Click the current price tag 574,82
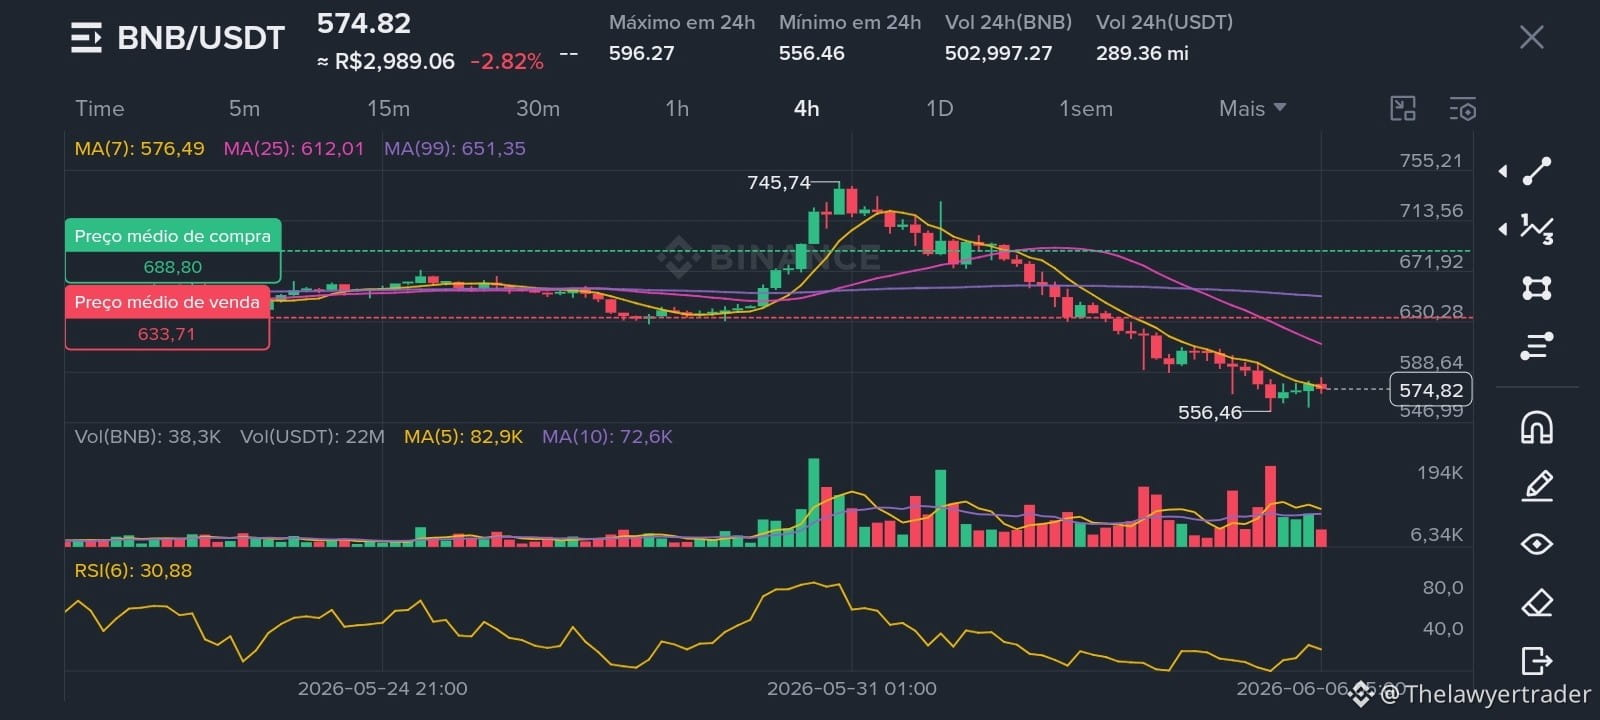Screen dimensions: 1600x720 click(1431, 390)
